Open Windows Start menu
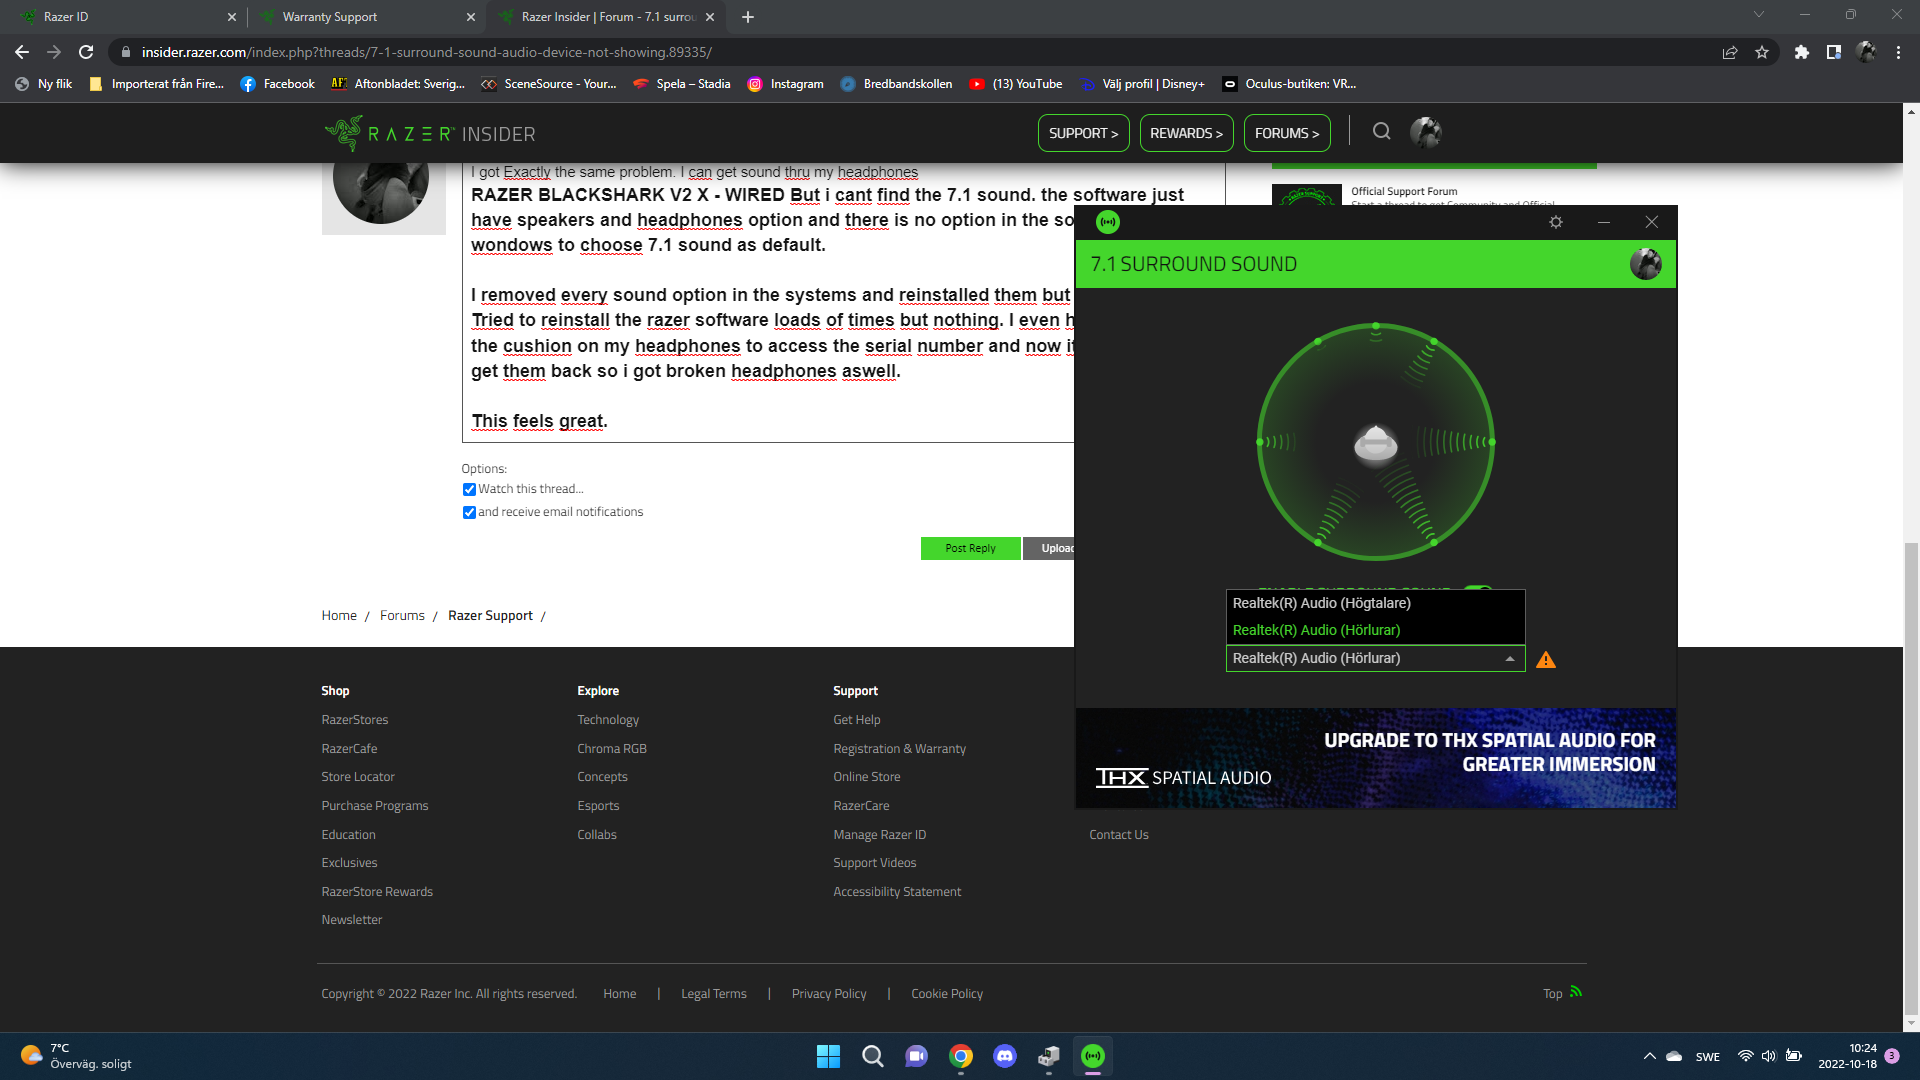This screenshot has width=1920, height=1080. coord(828,1056)
